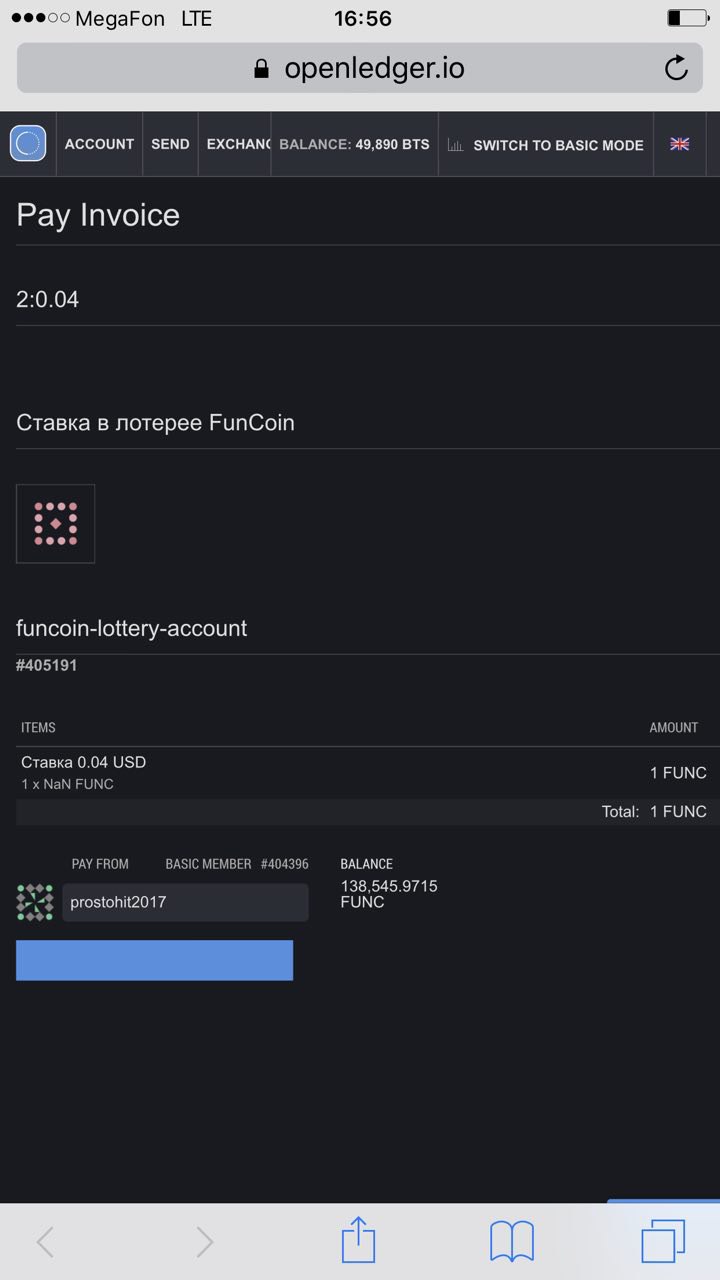
Task: Open the SEND tab
Action: tap(170, 144)
